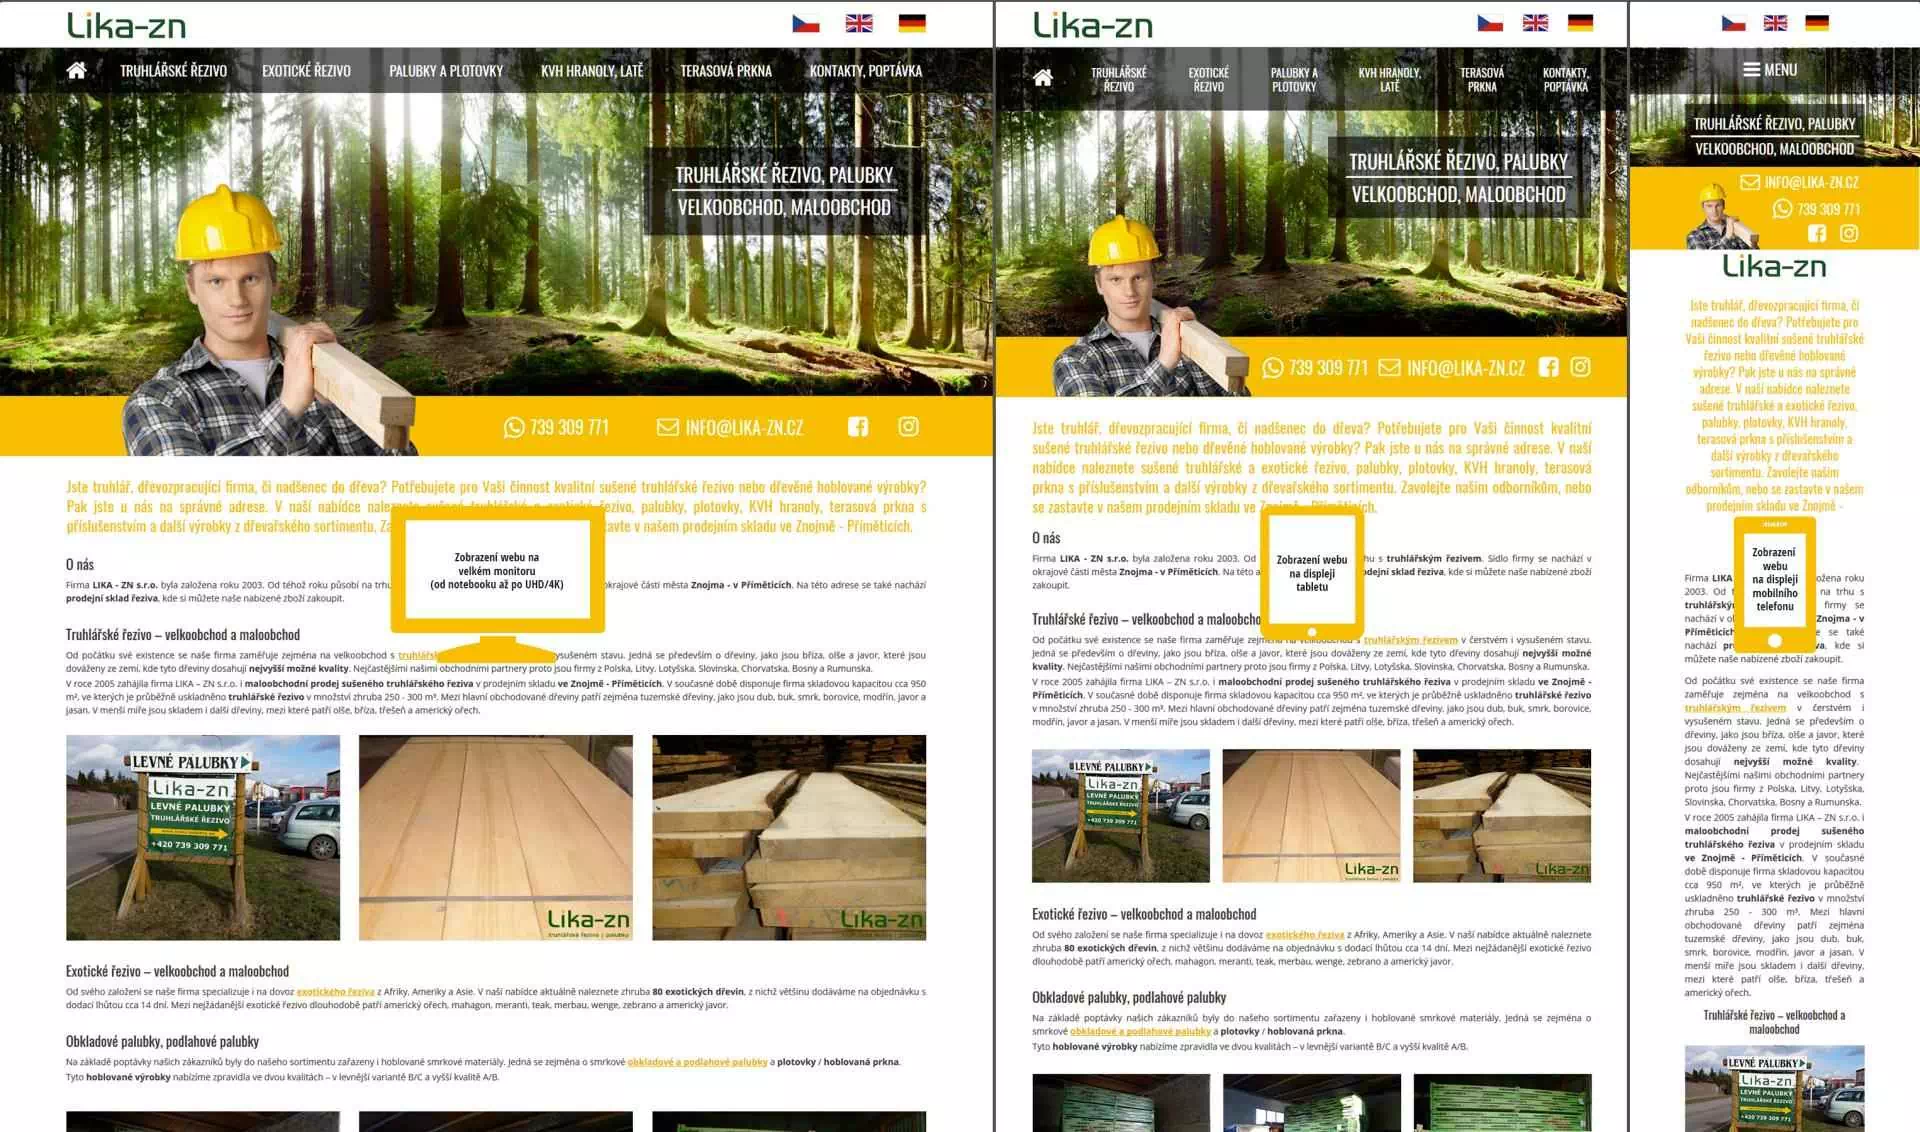This screenshot has height=1132, width=1920.
Task: Follow the 'truhlářským řezivem' link in mobile text
Action: click(1735, 708)
